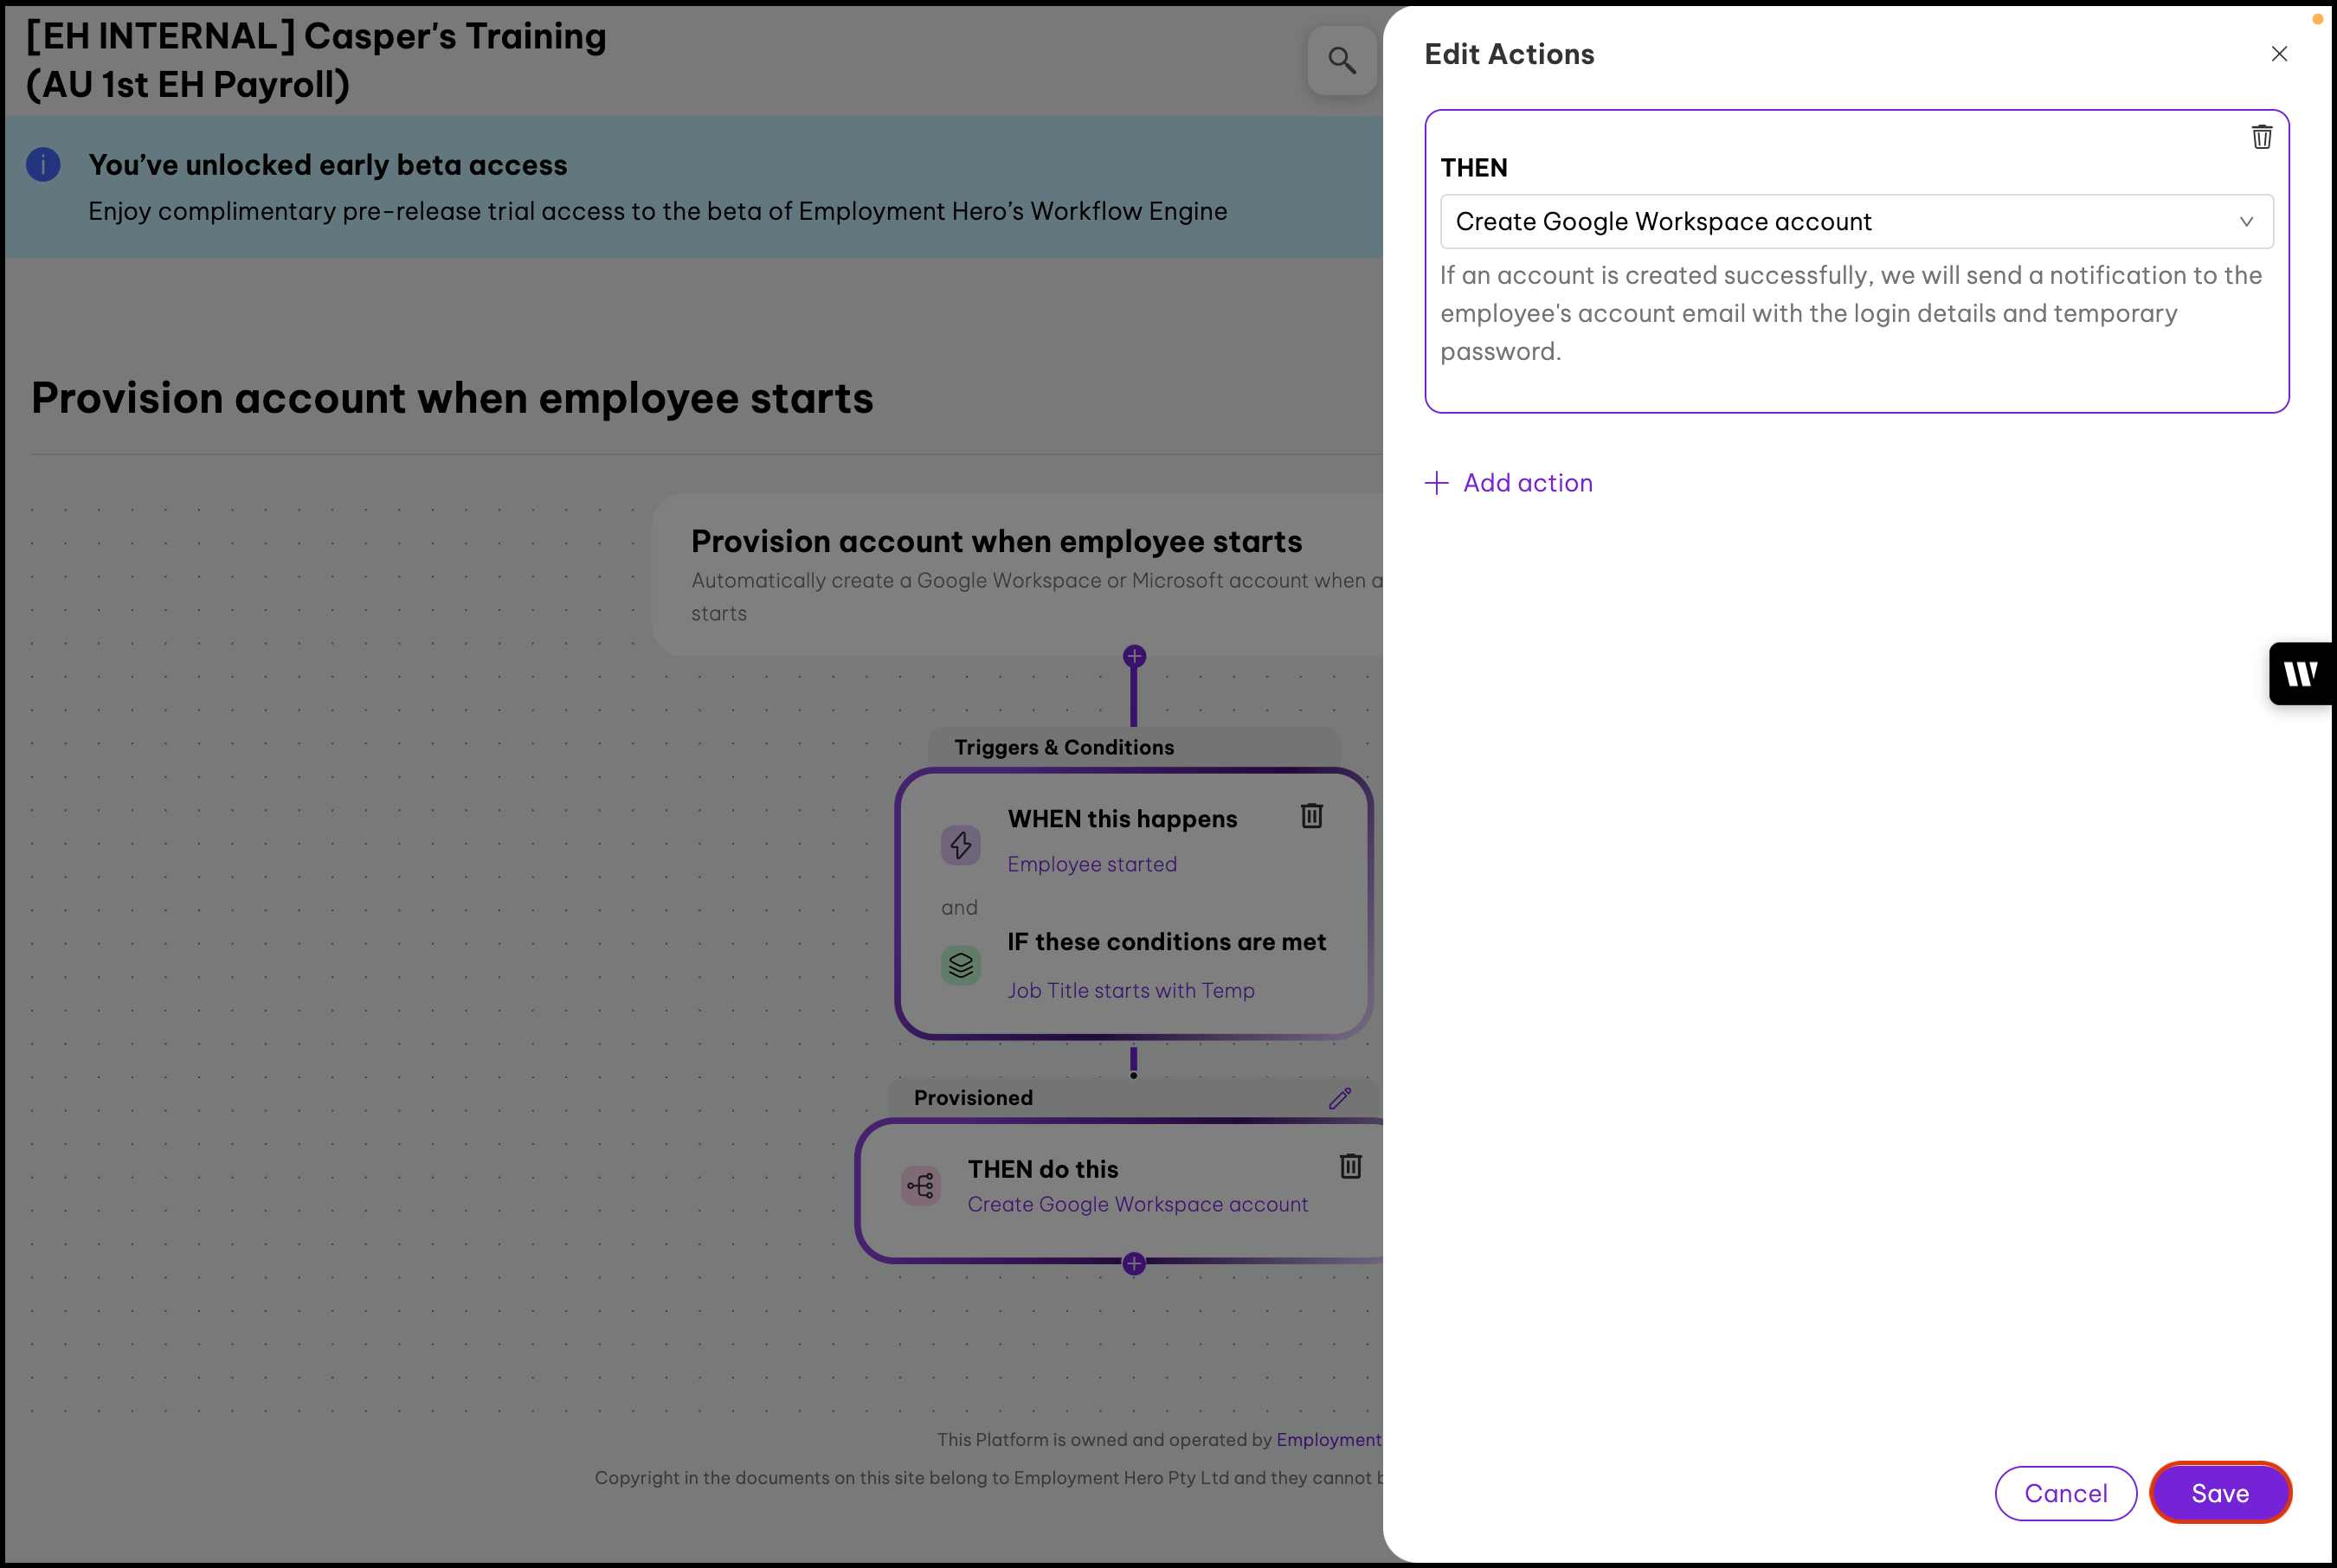
Task: Click the search magnifier icon
Action: click(1342, 61)
